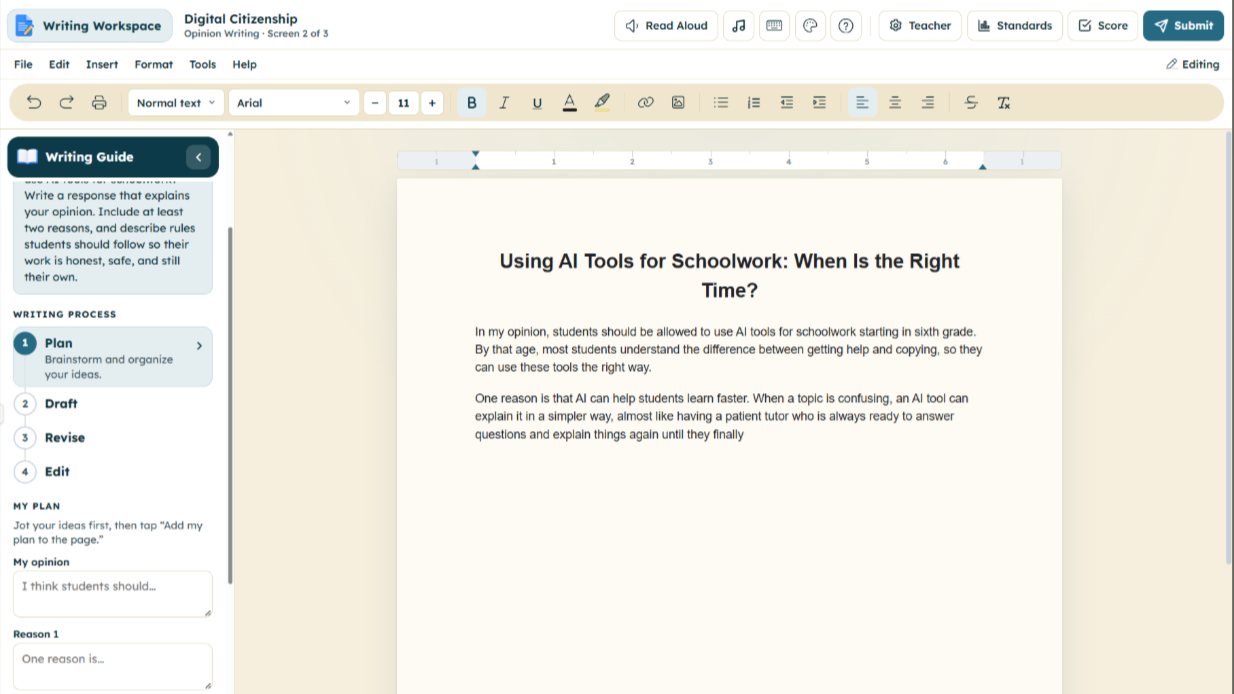Click the music note icon

(739, 26)
